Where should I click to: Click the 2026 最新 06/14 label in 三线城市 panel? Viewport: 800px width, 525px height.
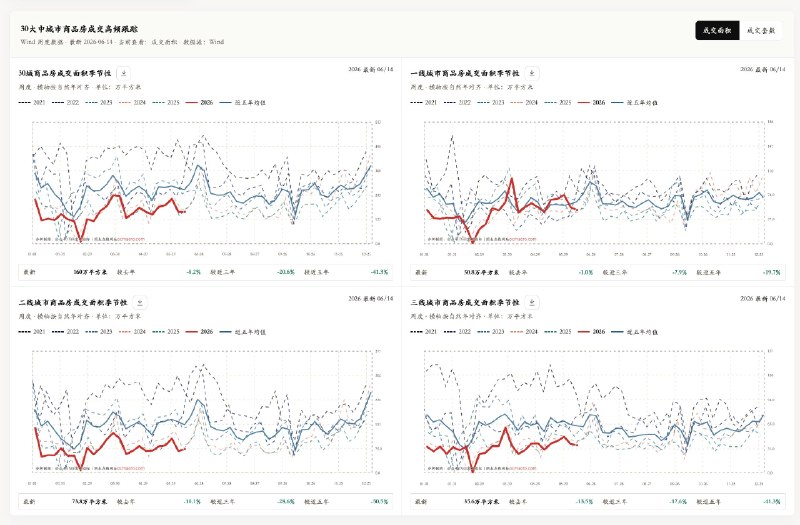tap(763, 298)
